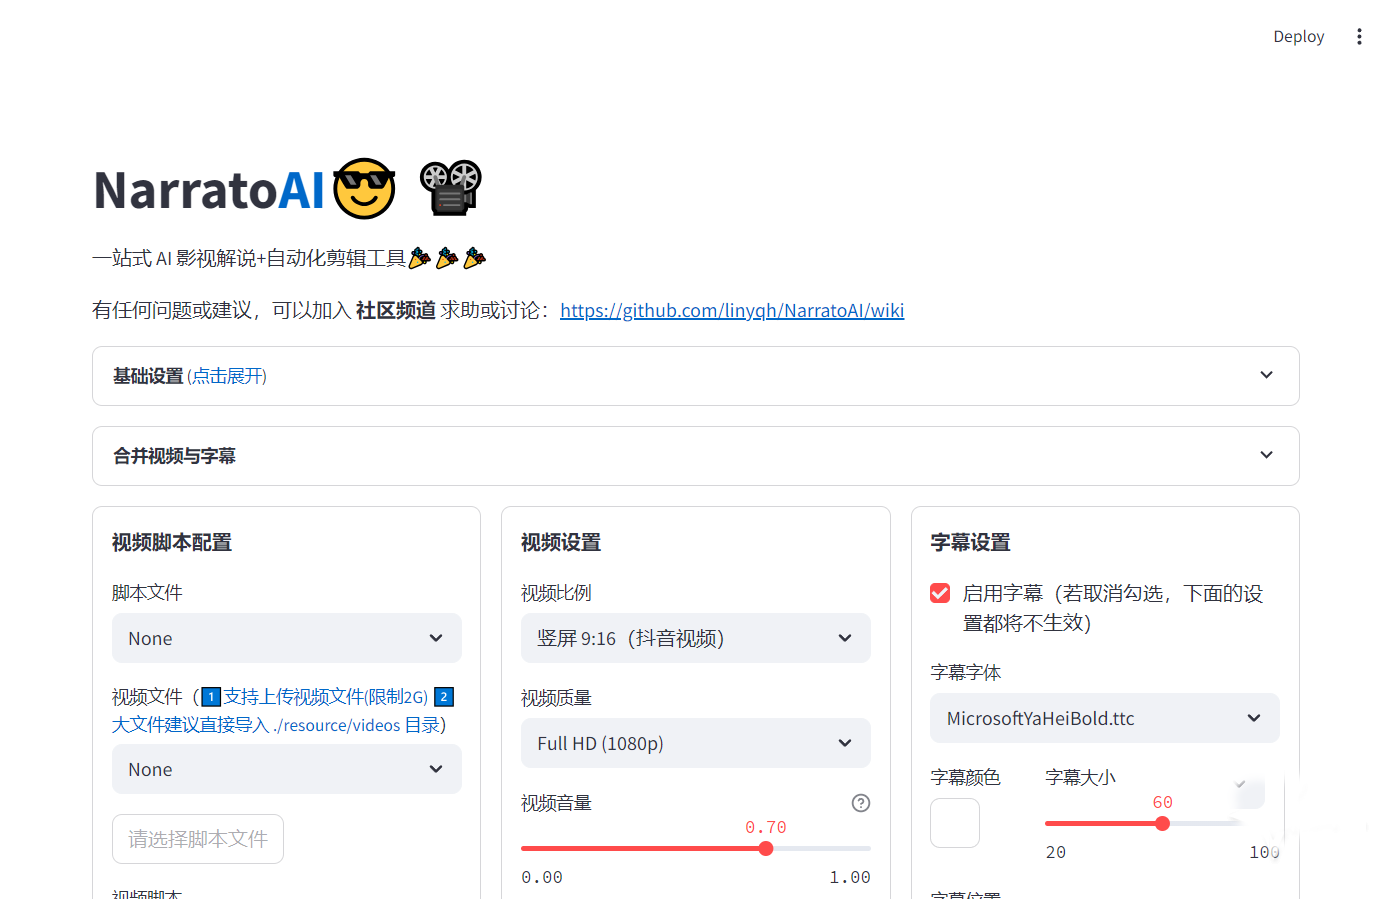
Task: Click the film projector emoji in the title
Action: pyautogui.click(x=450, y=188)
